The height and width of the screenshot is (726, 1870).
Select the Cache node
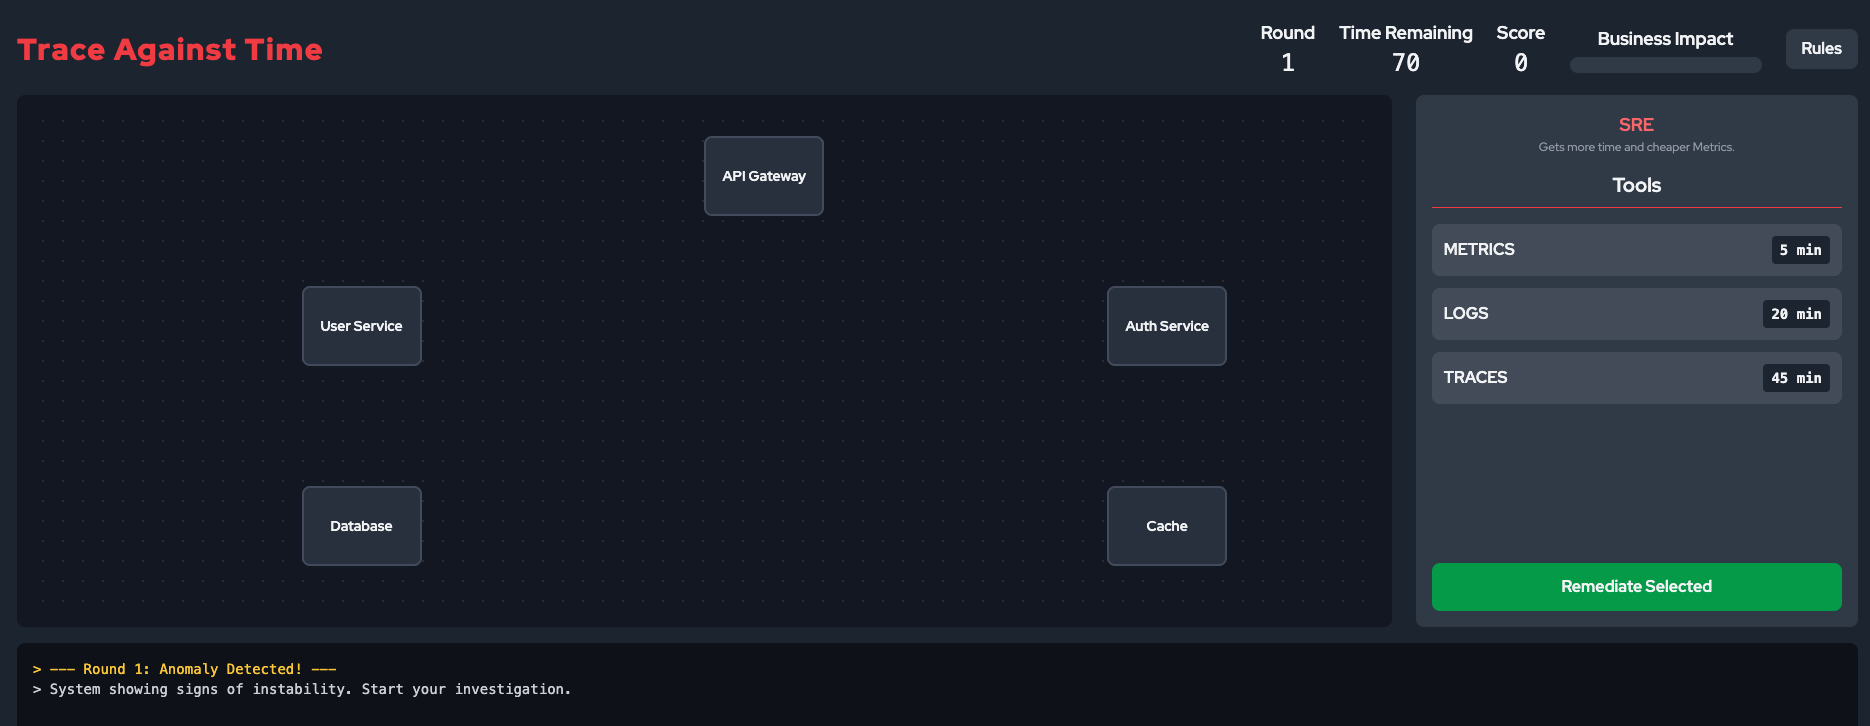coord(1166,526)
